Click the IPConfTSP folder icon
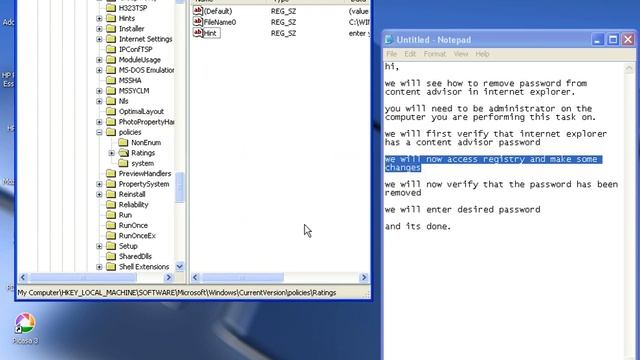Viewport: 640px width, 360px height. 111,49
